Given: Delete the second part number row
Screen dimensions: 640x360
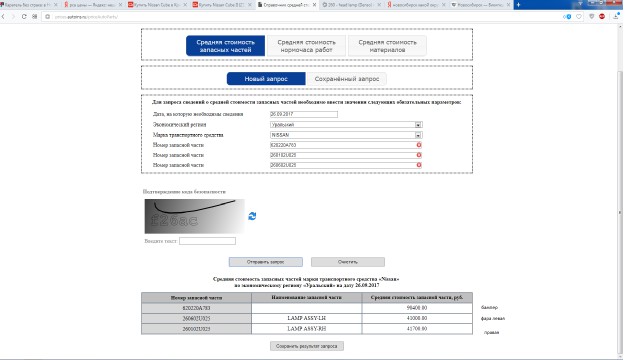Looking at the screenshot, I should (419, 155).
